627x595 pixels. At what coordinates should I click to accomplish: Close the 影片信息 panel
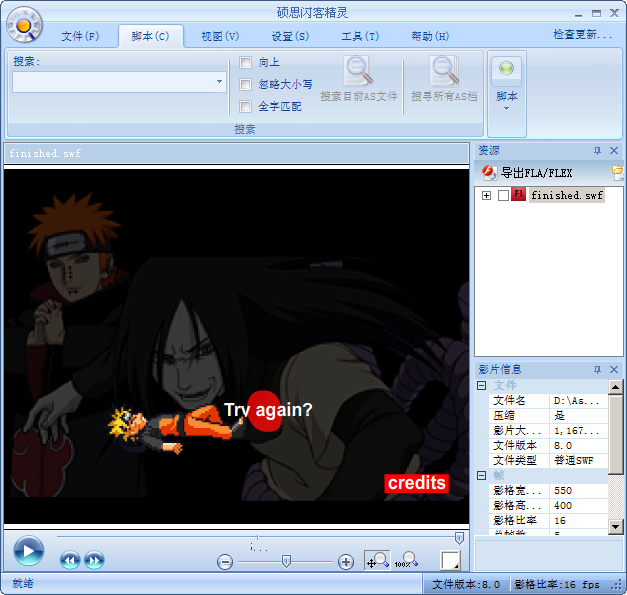[x=614, y=369]
